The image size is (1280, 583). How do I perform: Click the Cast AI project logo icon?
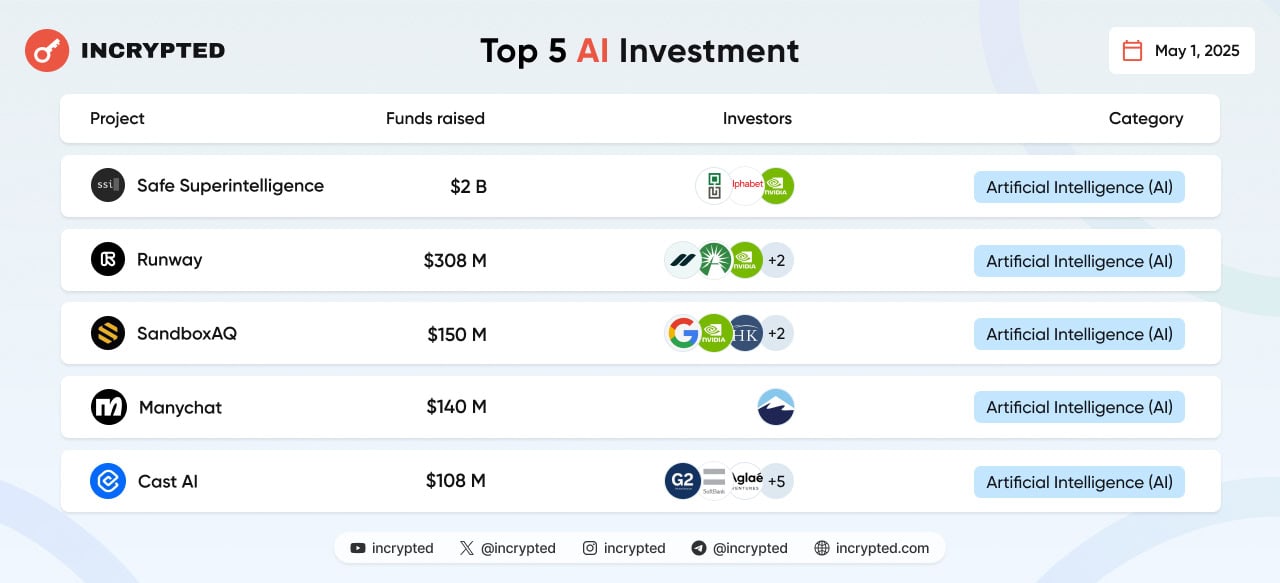coord(108,481)
